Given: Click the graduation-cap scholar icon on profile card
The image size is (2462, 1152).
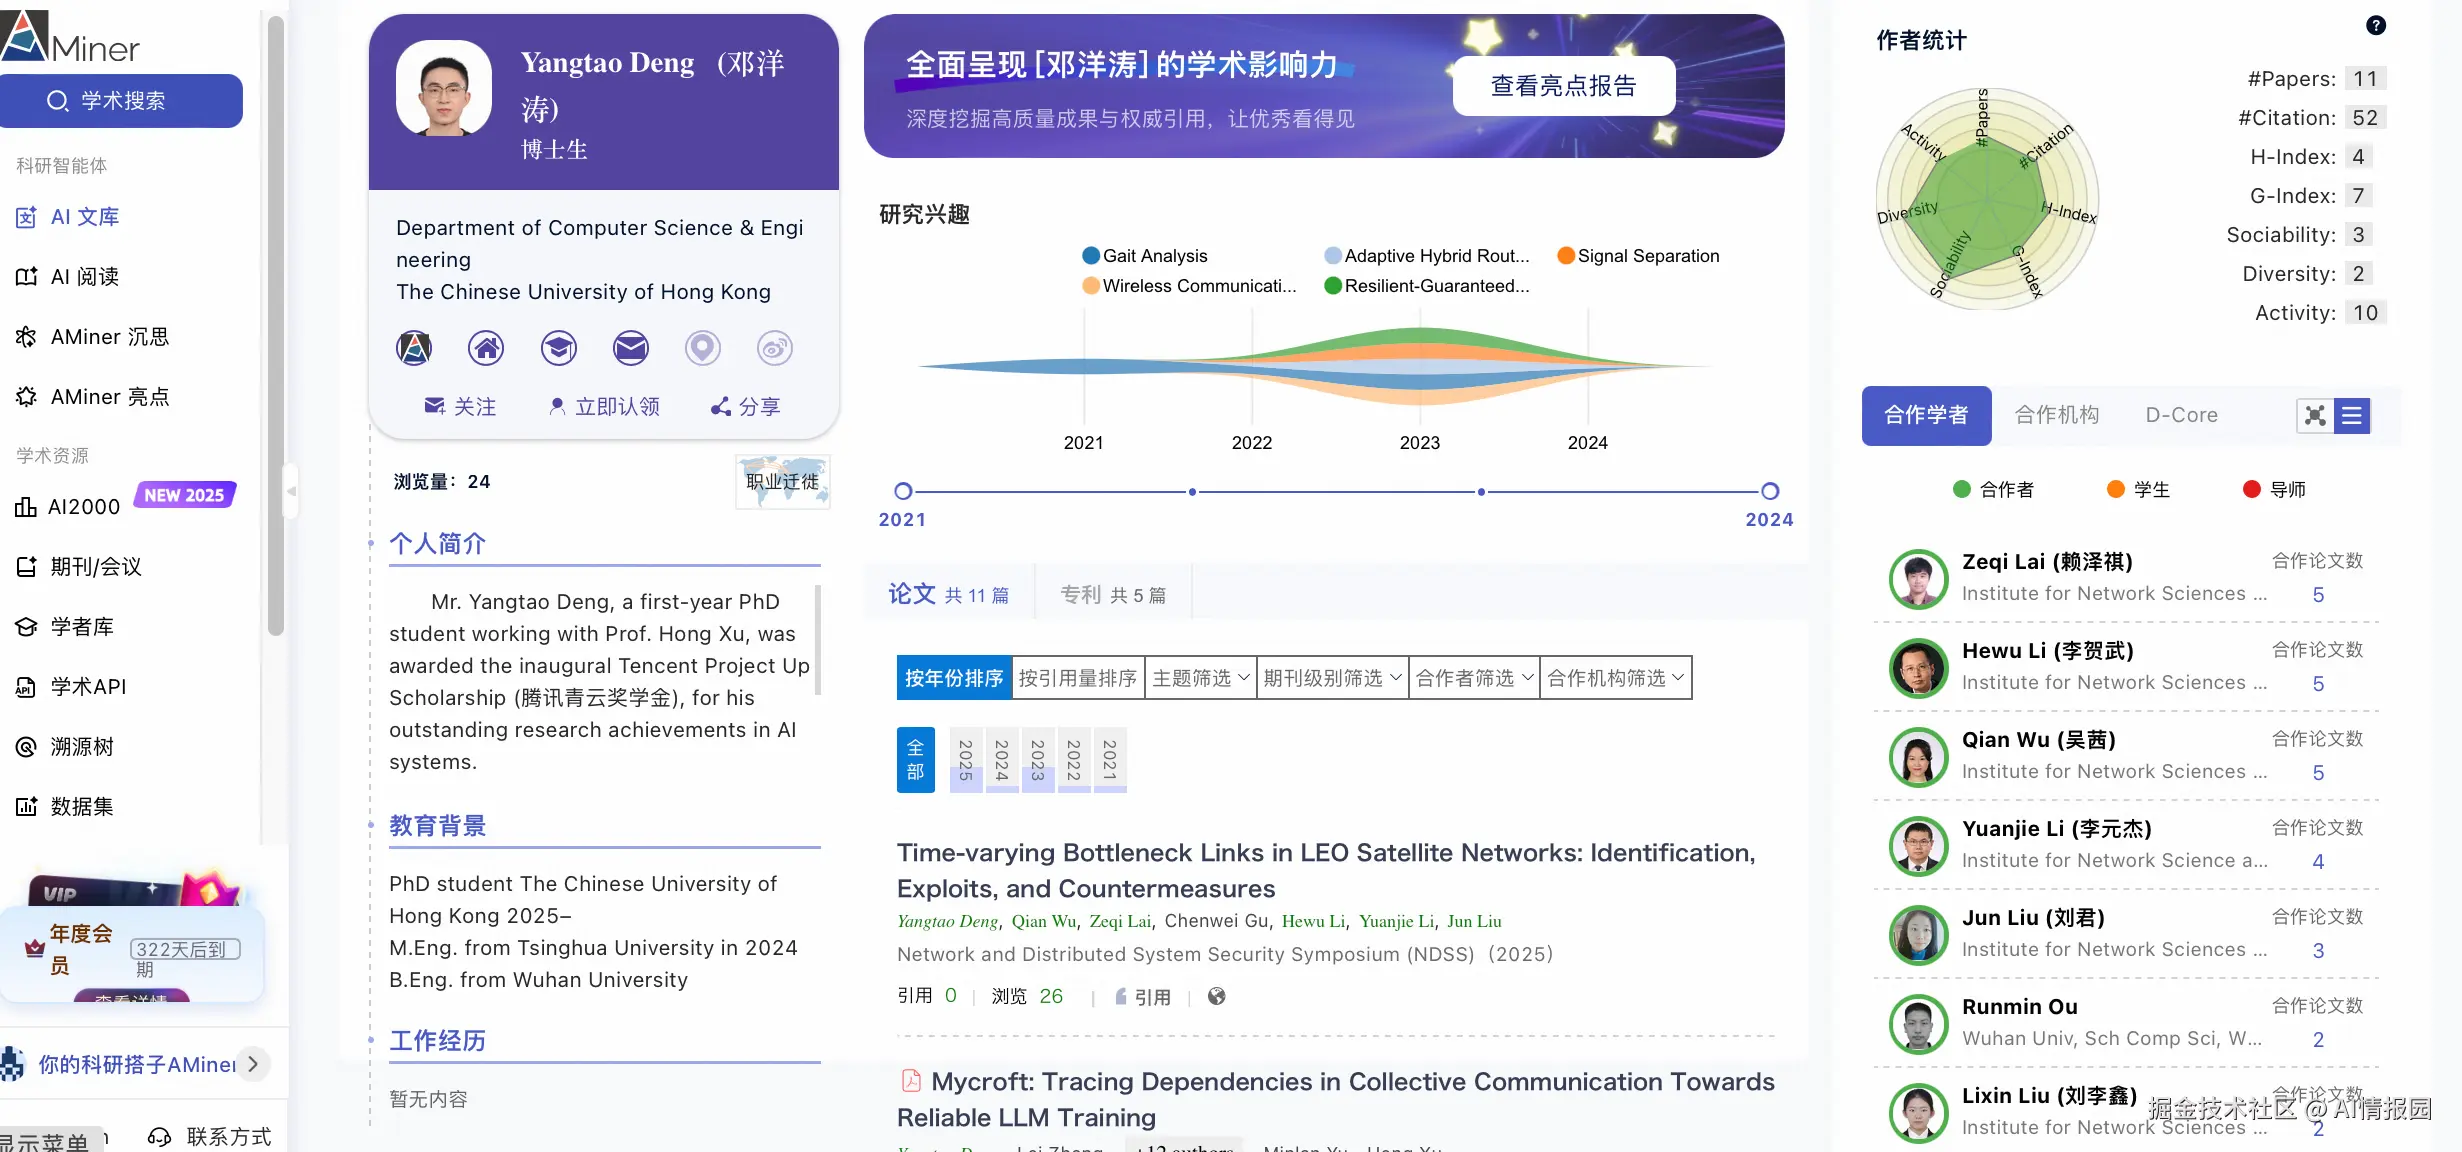Looking at the screenshot, I should tap(558, 348).
